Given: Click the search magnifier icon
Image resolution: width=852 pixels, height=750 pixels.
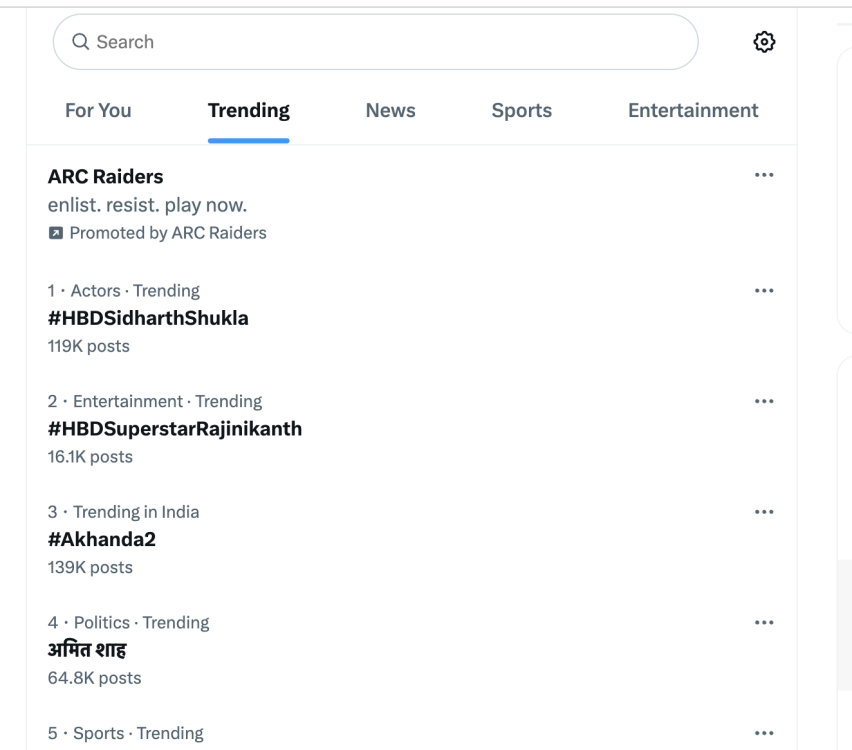Looking at the screenshot, I should coord(81,42).
